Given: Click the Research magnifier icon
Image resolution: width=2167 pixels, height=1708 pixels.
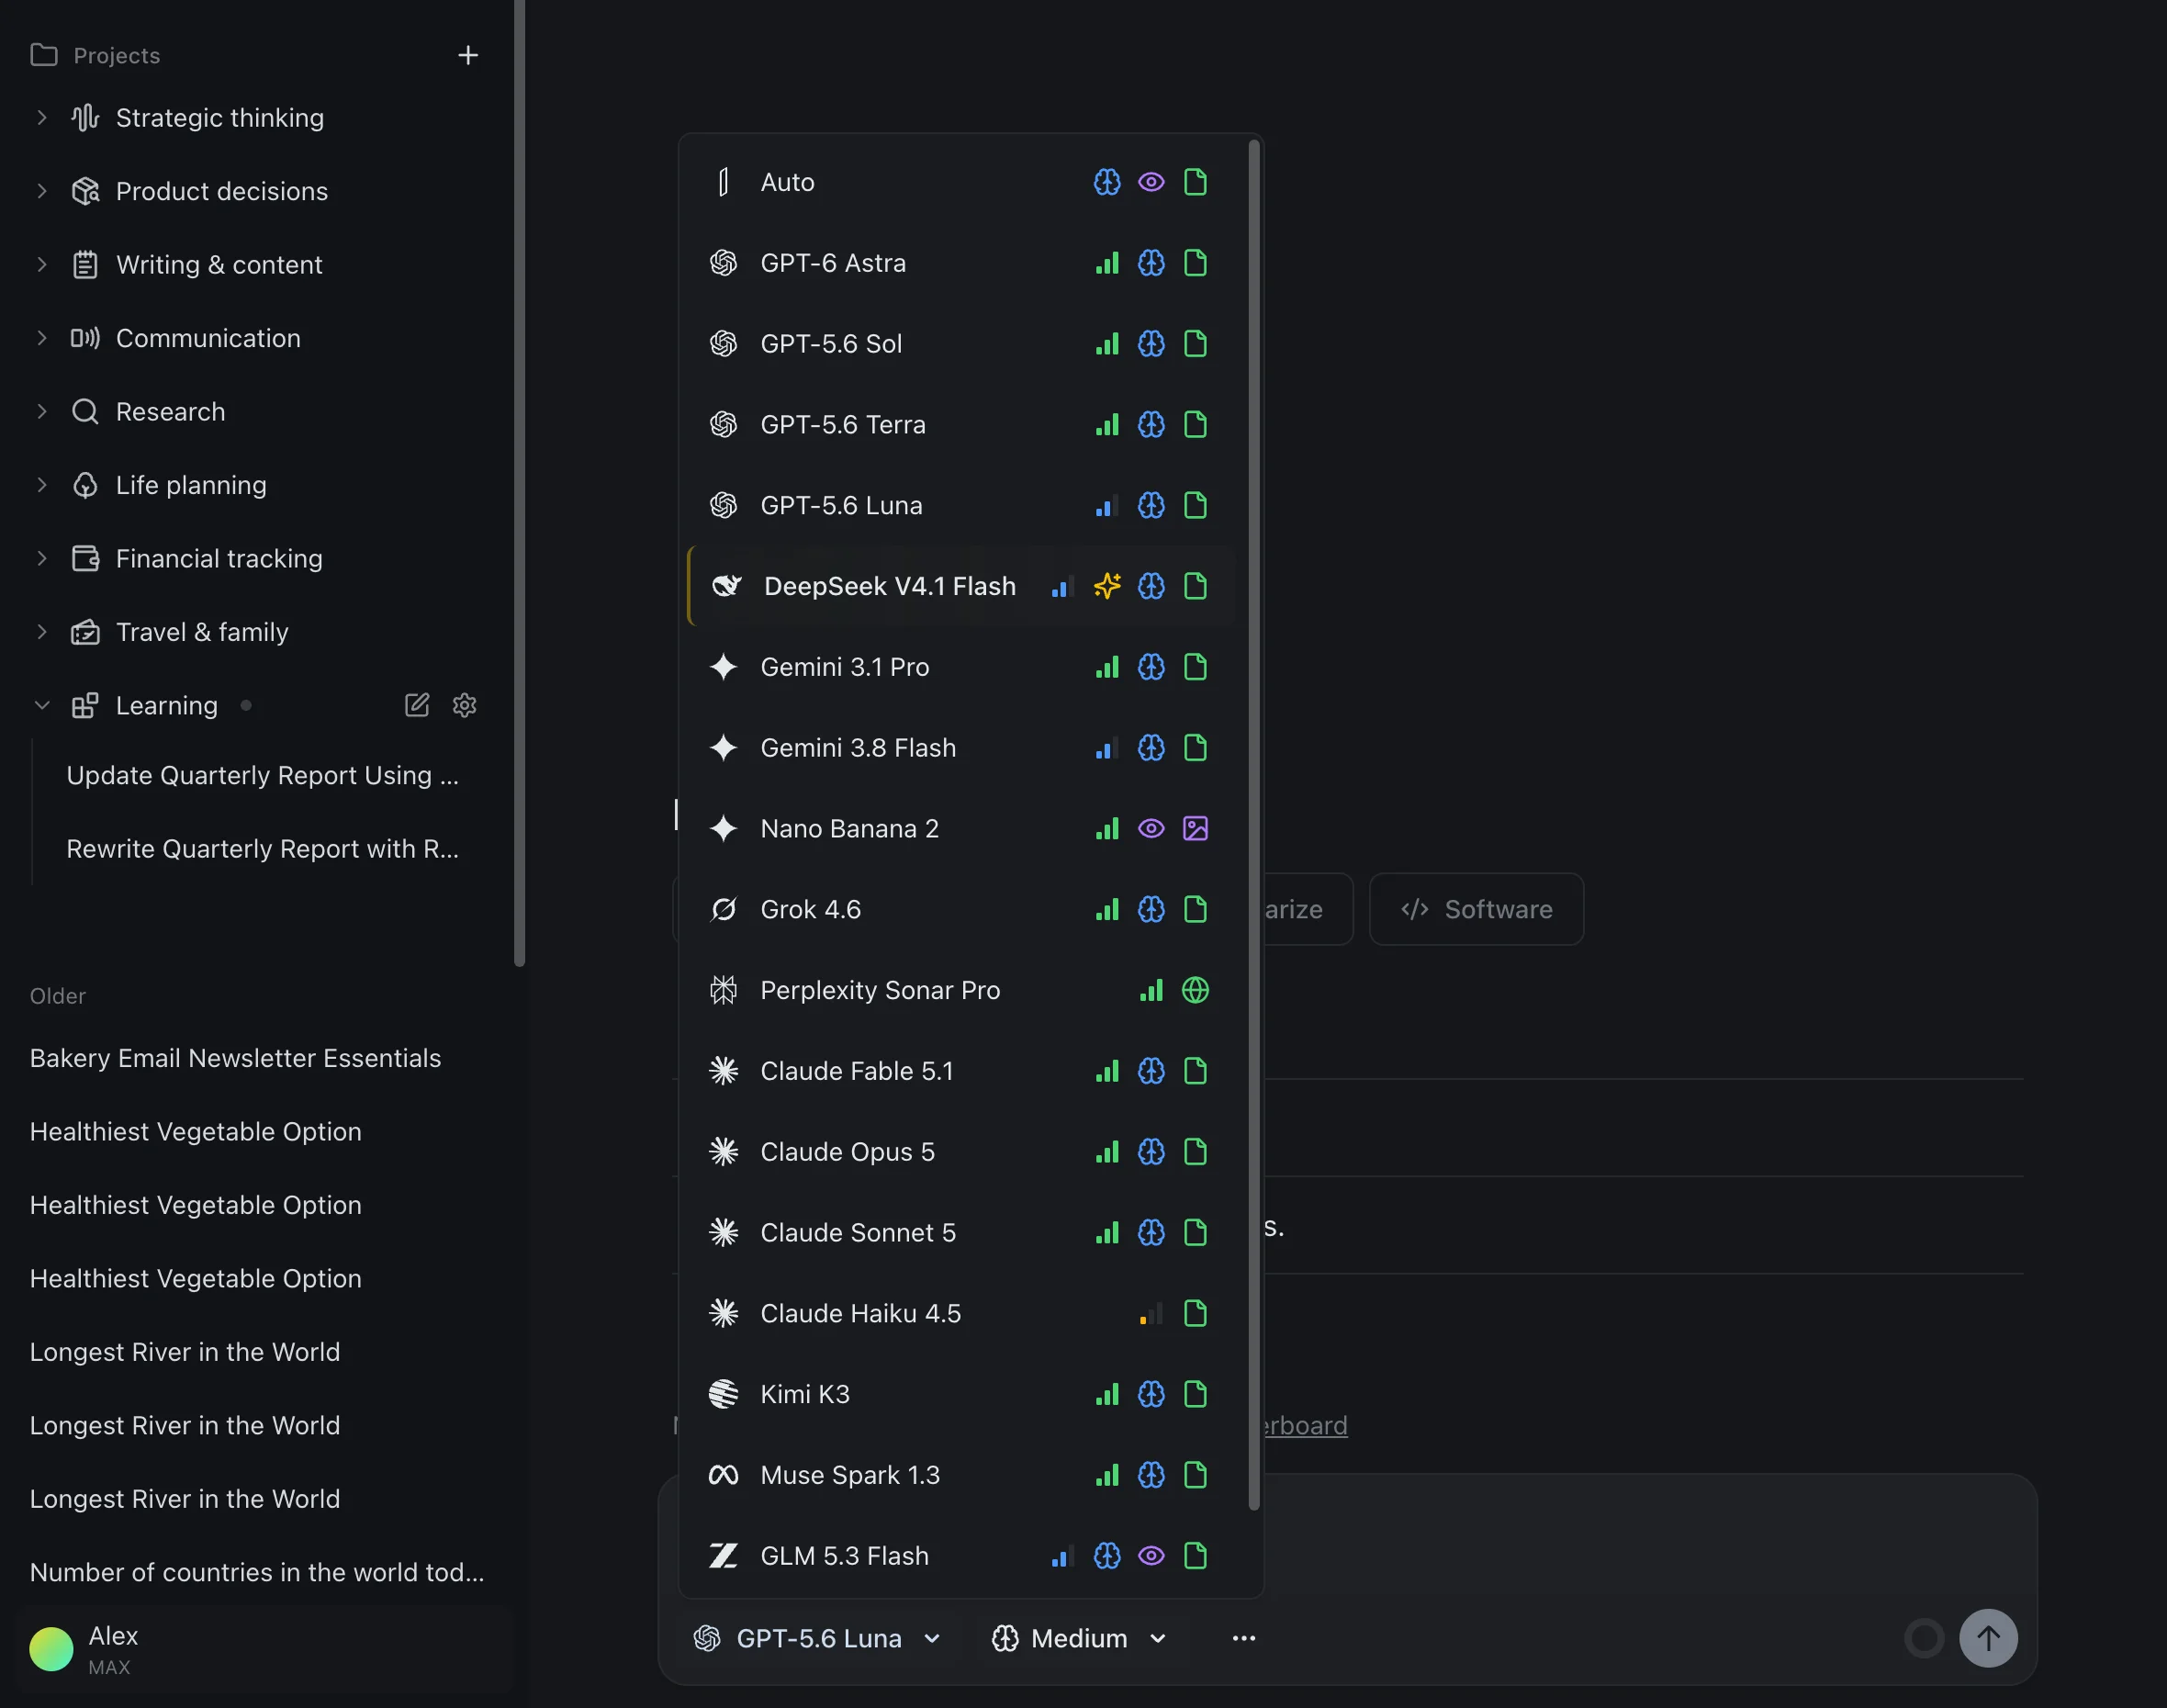Looking at the screenshot, I should [85, 412].
